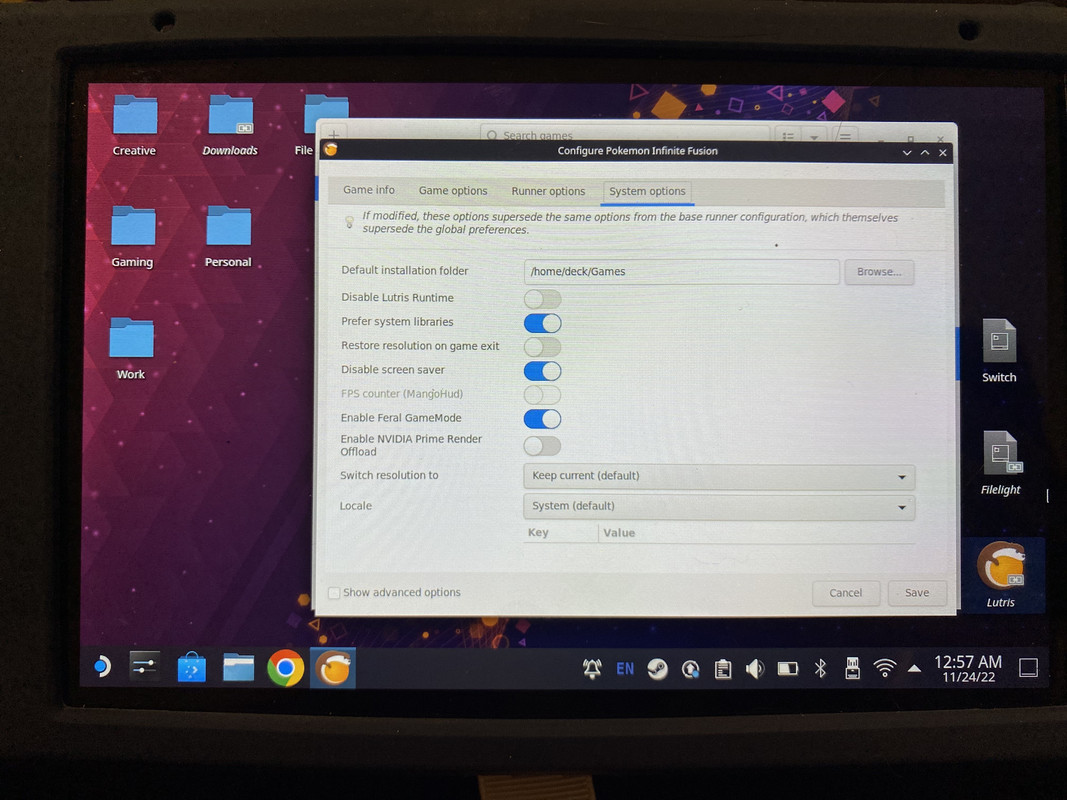The image size is (1067, 800).
Task: Click the Cancel button
Action: [x=845, y=593]
